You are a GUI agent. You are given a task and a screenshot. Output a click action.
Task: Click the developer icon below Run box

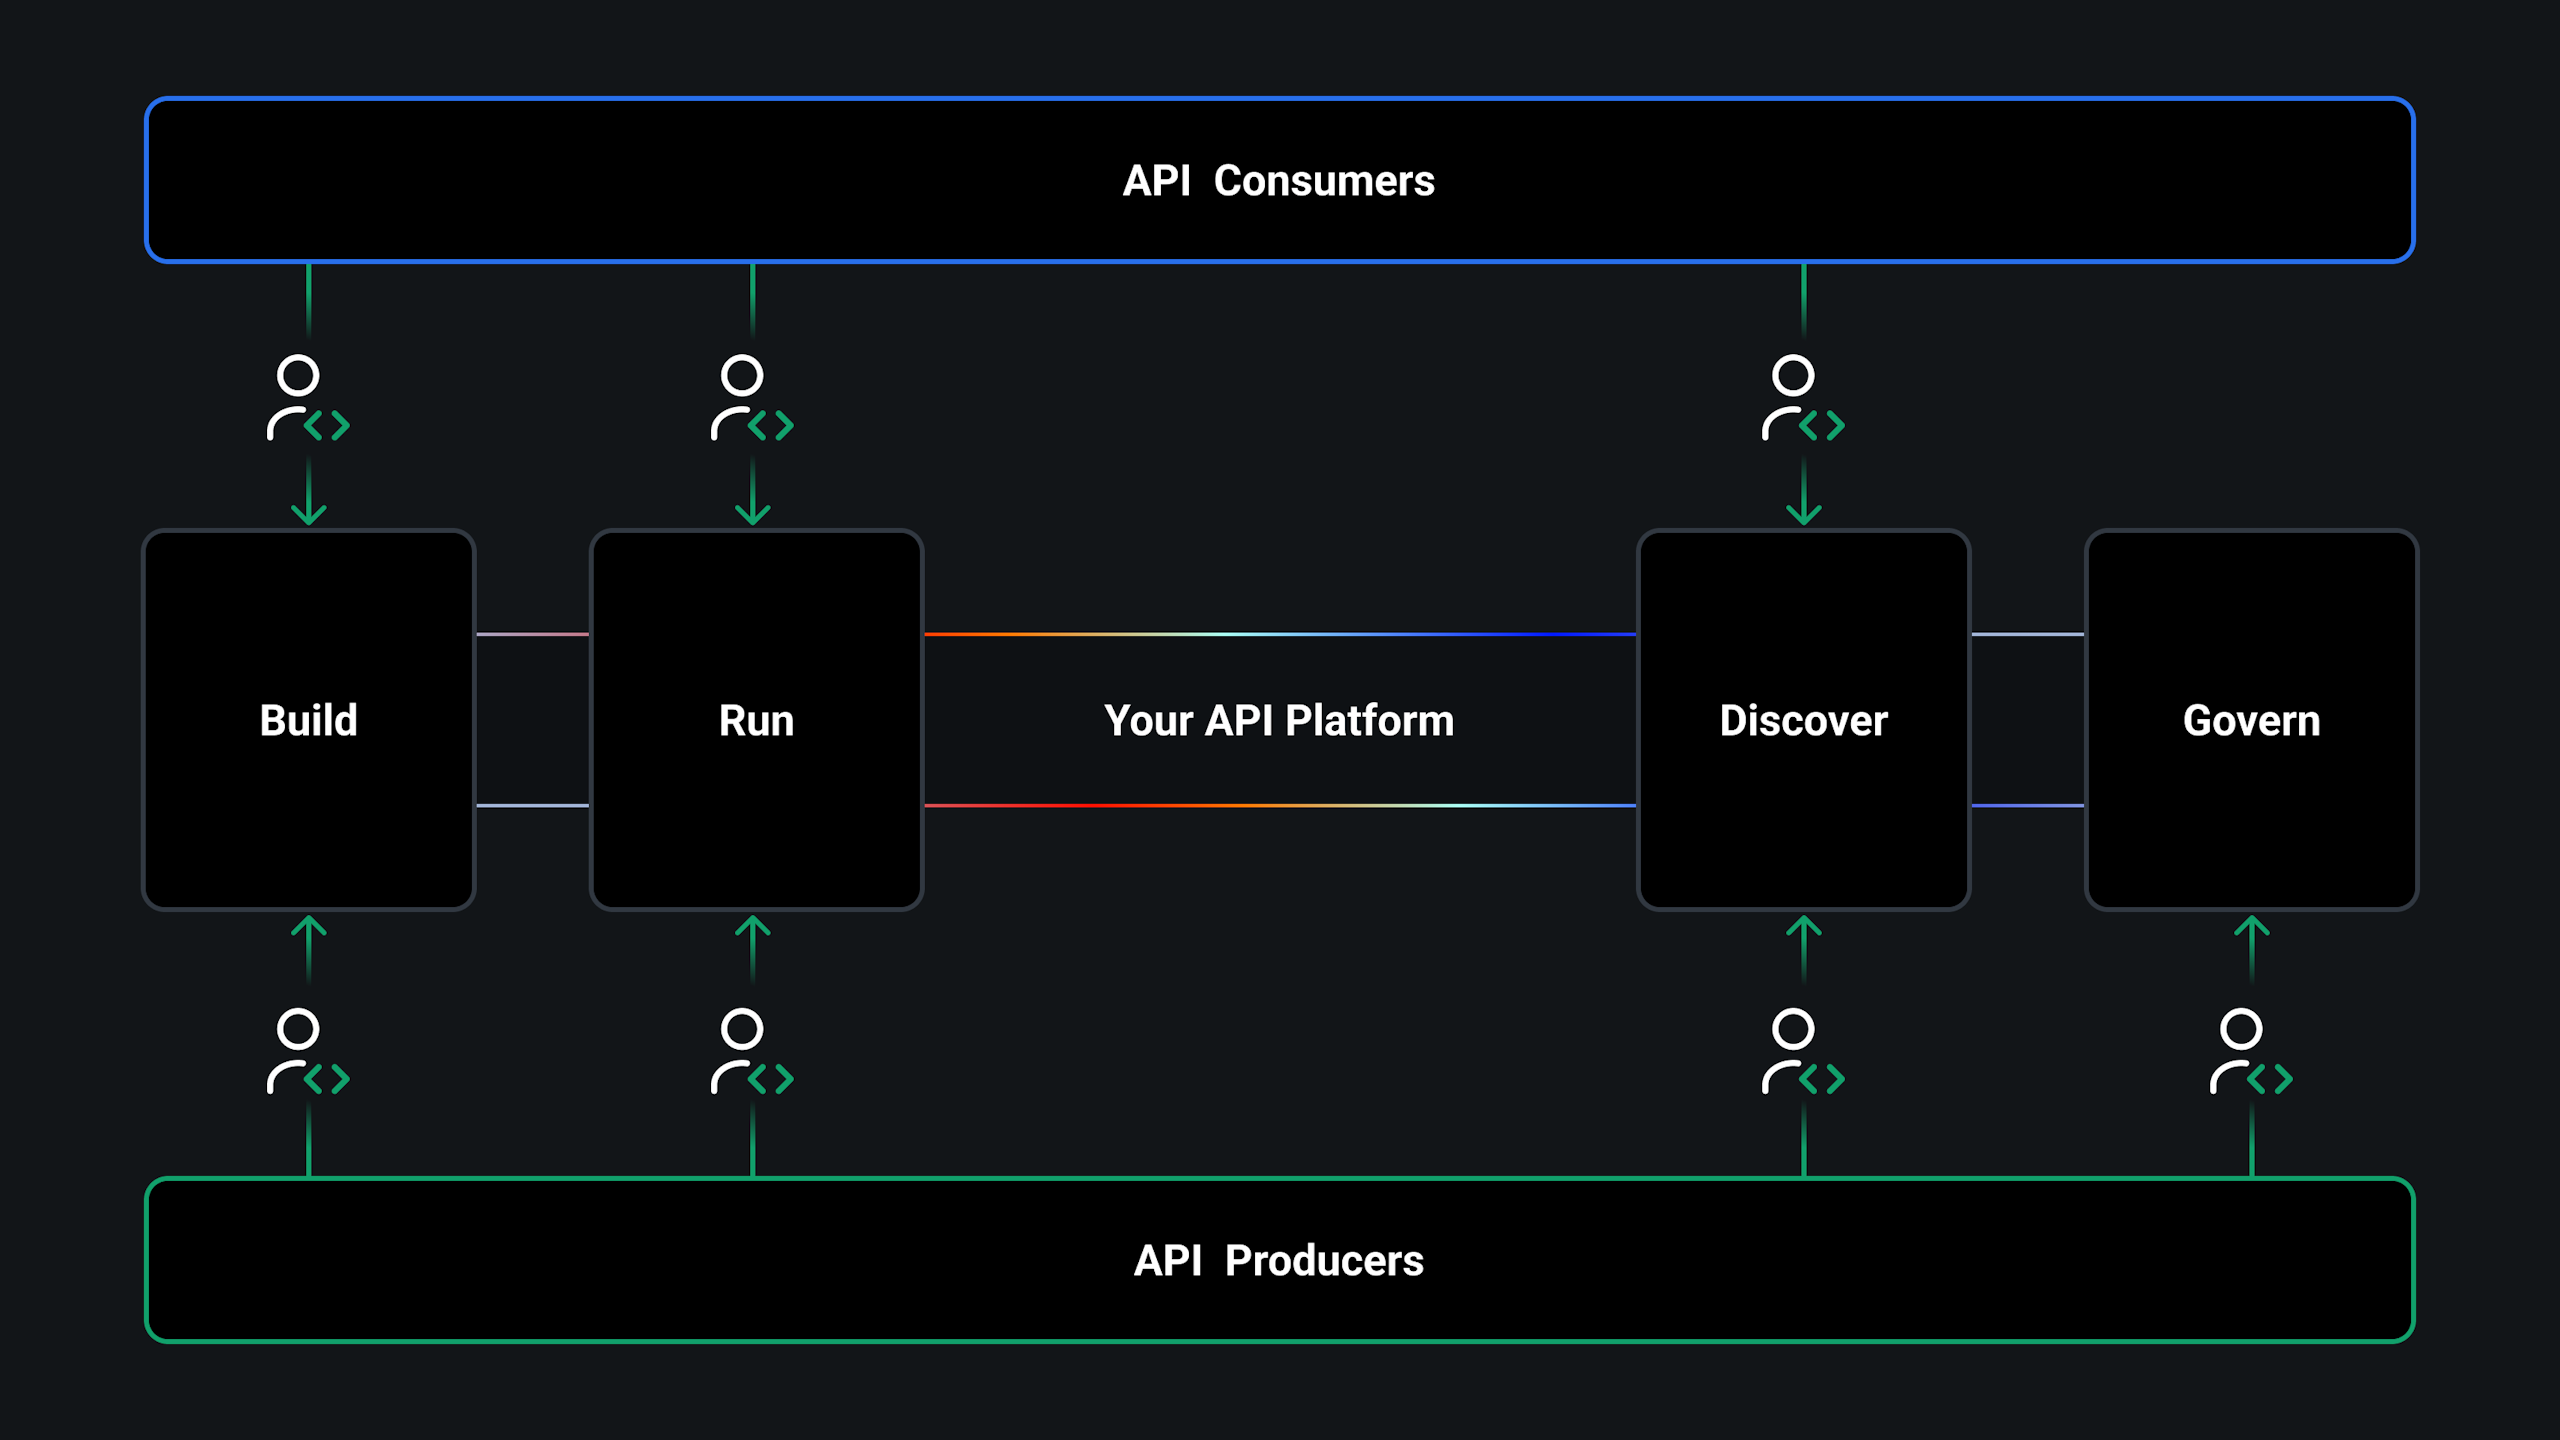[x=751, y=1051]
